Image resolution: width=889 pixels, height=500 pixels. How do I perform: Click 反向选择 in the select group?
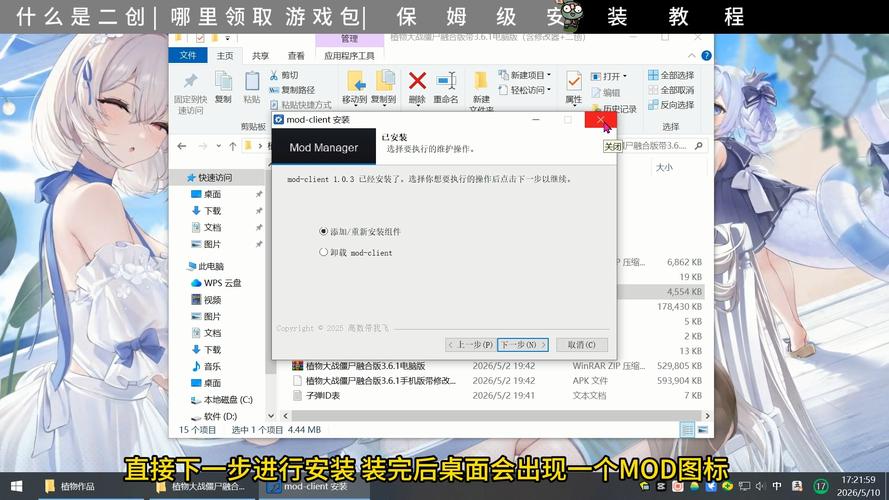coord(671,104)
